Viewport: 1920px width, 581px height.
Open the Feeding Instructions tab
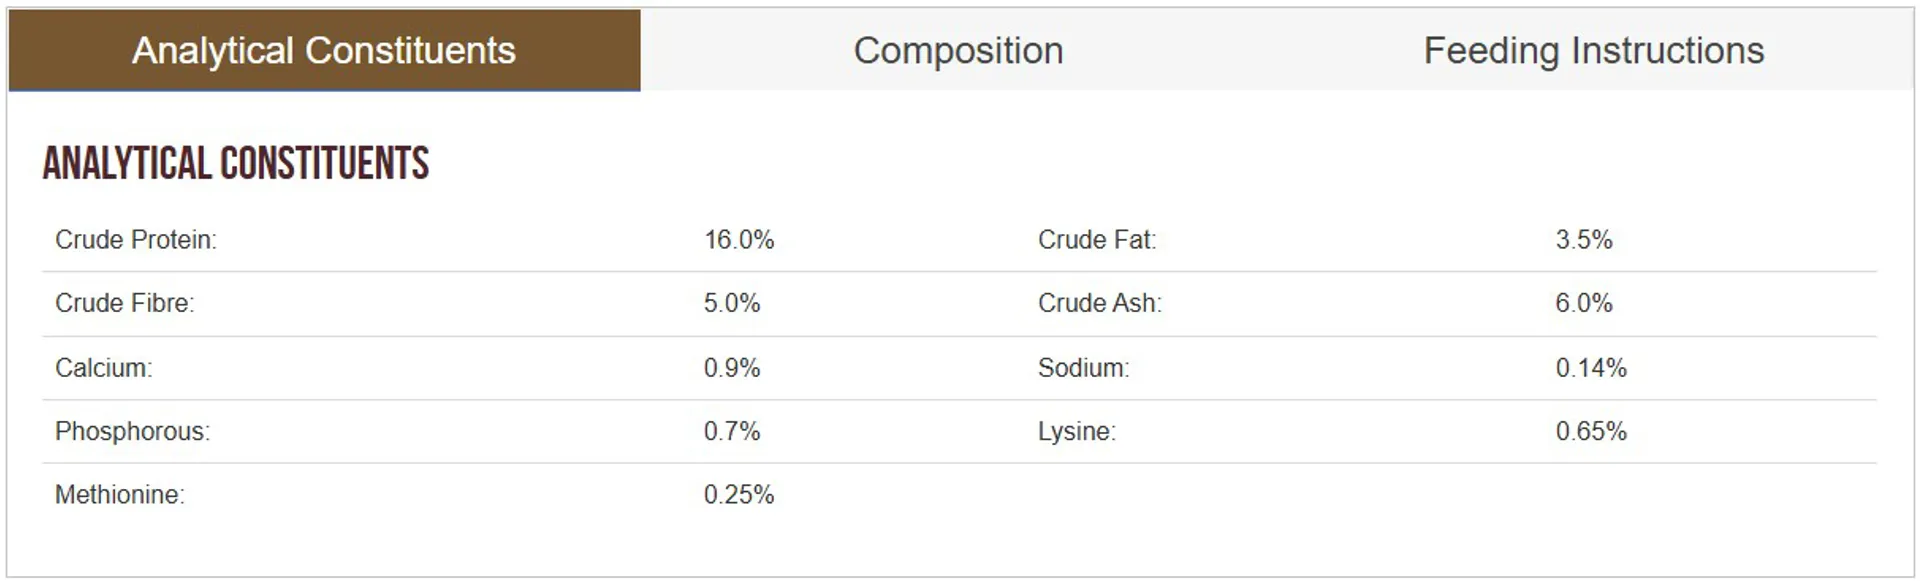click(1593, 51)
